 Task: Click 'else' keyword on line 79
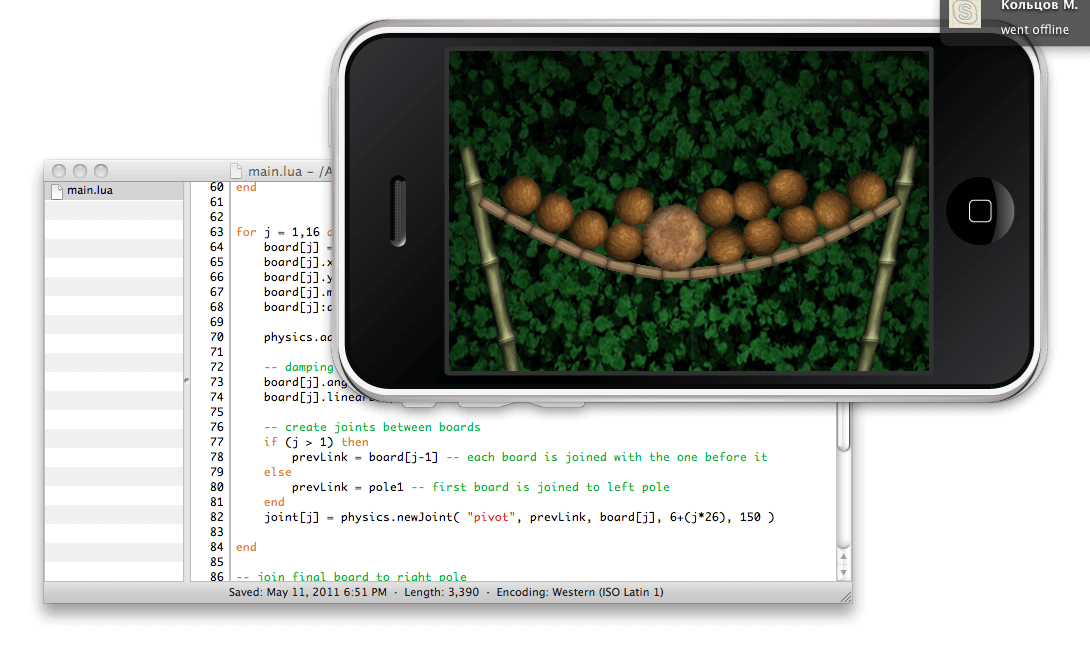[x=277, y=472]
